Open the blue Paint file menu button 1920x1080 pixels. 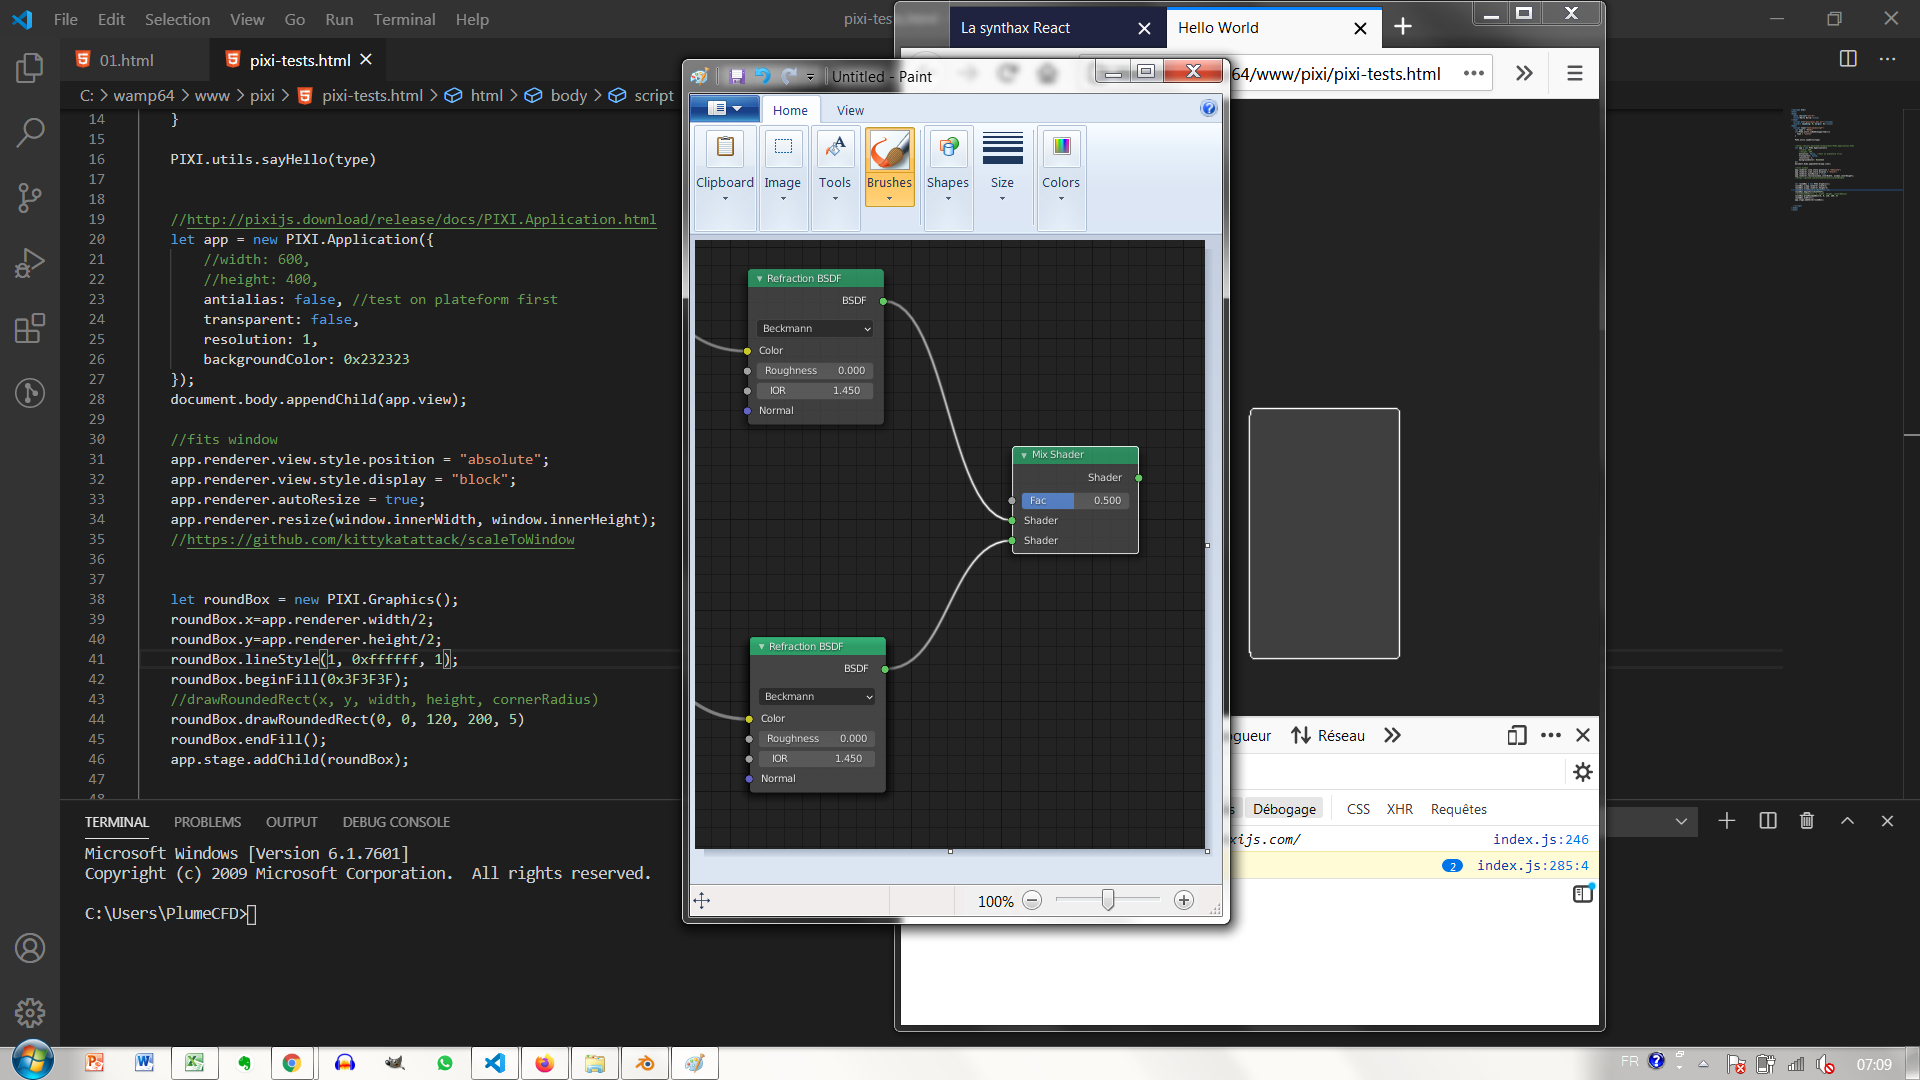[x=725, y=108]
